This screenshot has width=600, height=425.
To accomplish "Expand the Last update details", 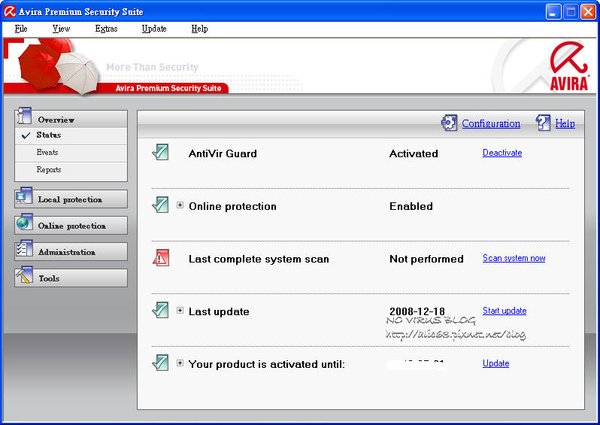I will [180, 310].
